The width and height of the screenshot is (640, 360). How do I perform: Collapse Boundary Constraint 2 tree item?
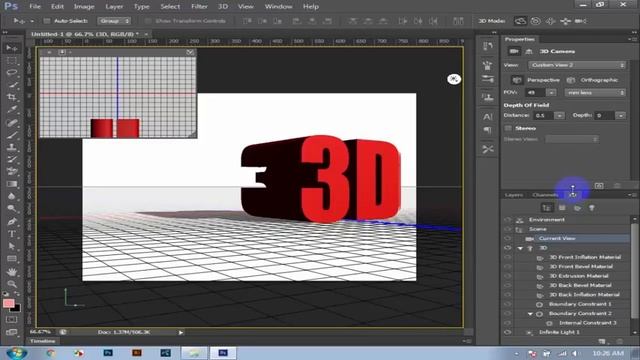530,314
